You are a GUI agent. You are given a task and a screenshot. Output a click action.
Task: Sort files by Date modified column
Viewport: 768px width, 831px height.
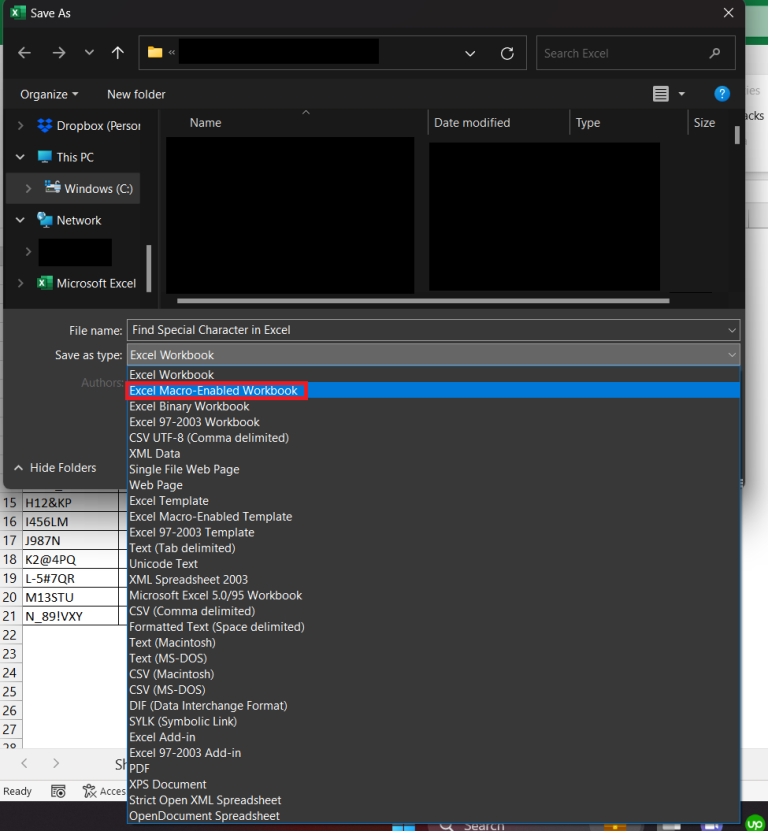[x=472, y=123]
